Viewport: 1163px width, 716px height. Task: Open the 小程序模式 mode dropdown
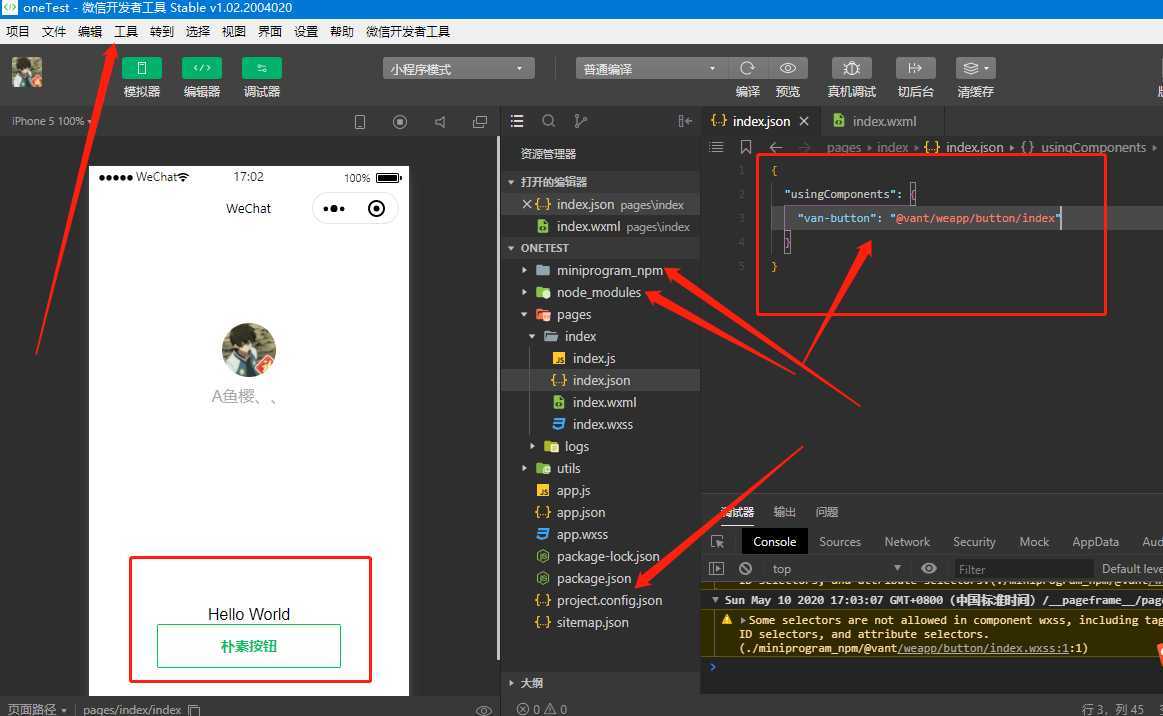[x=458, y=69]
